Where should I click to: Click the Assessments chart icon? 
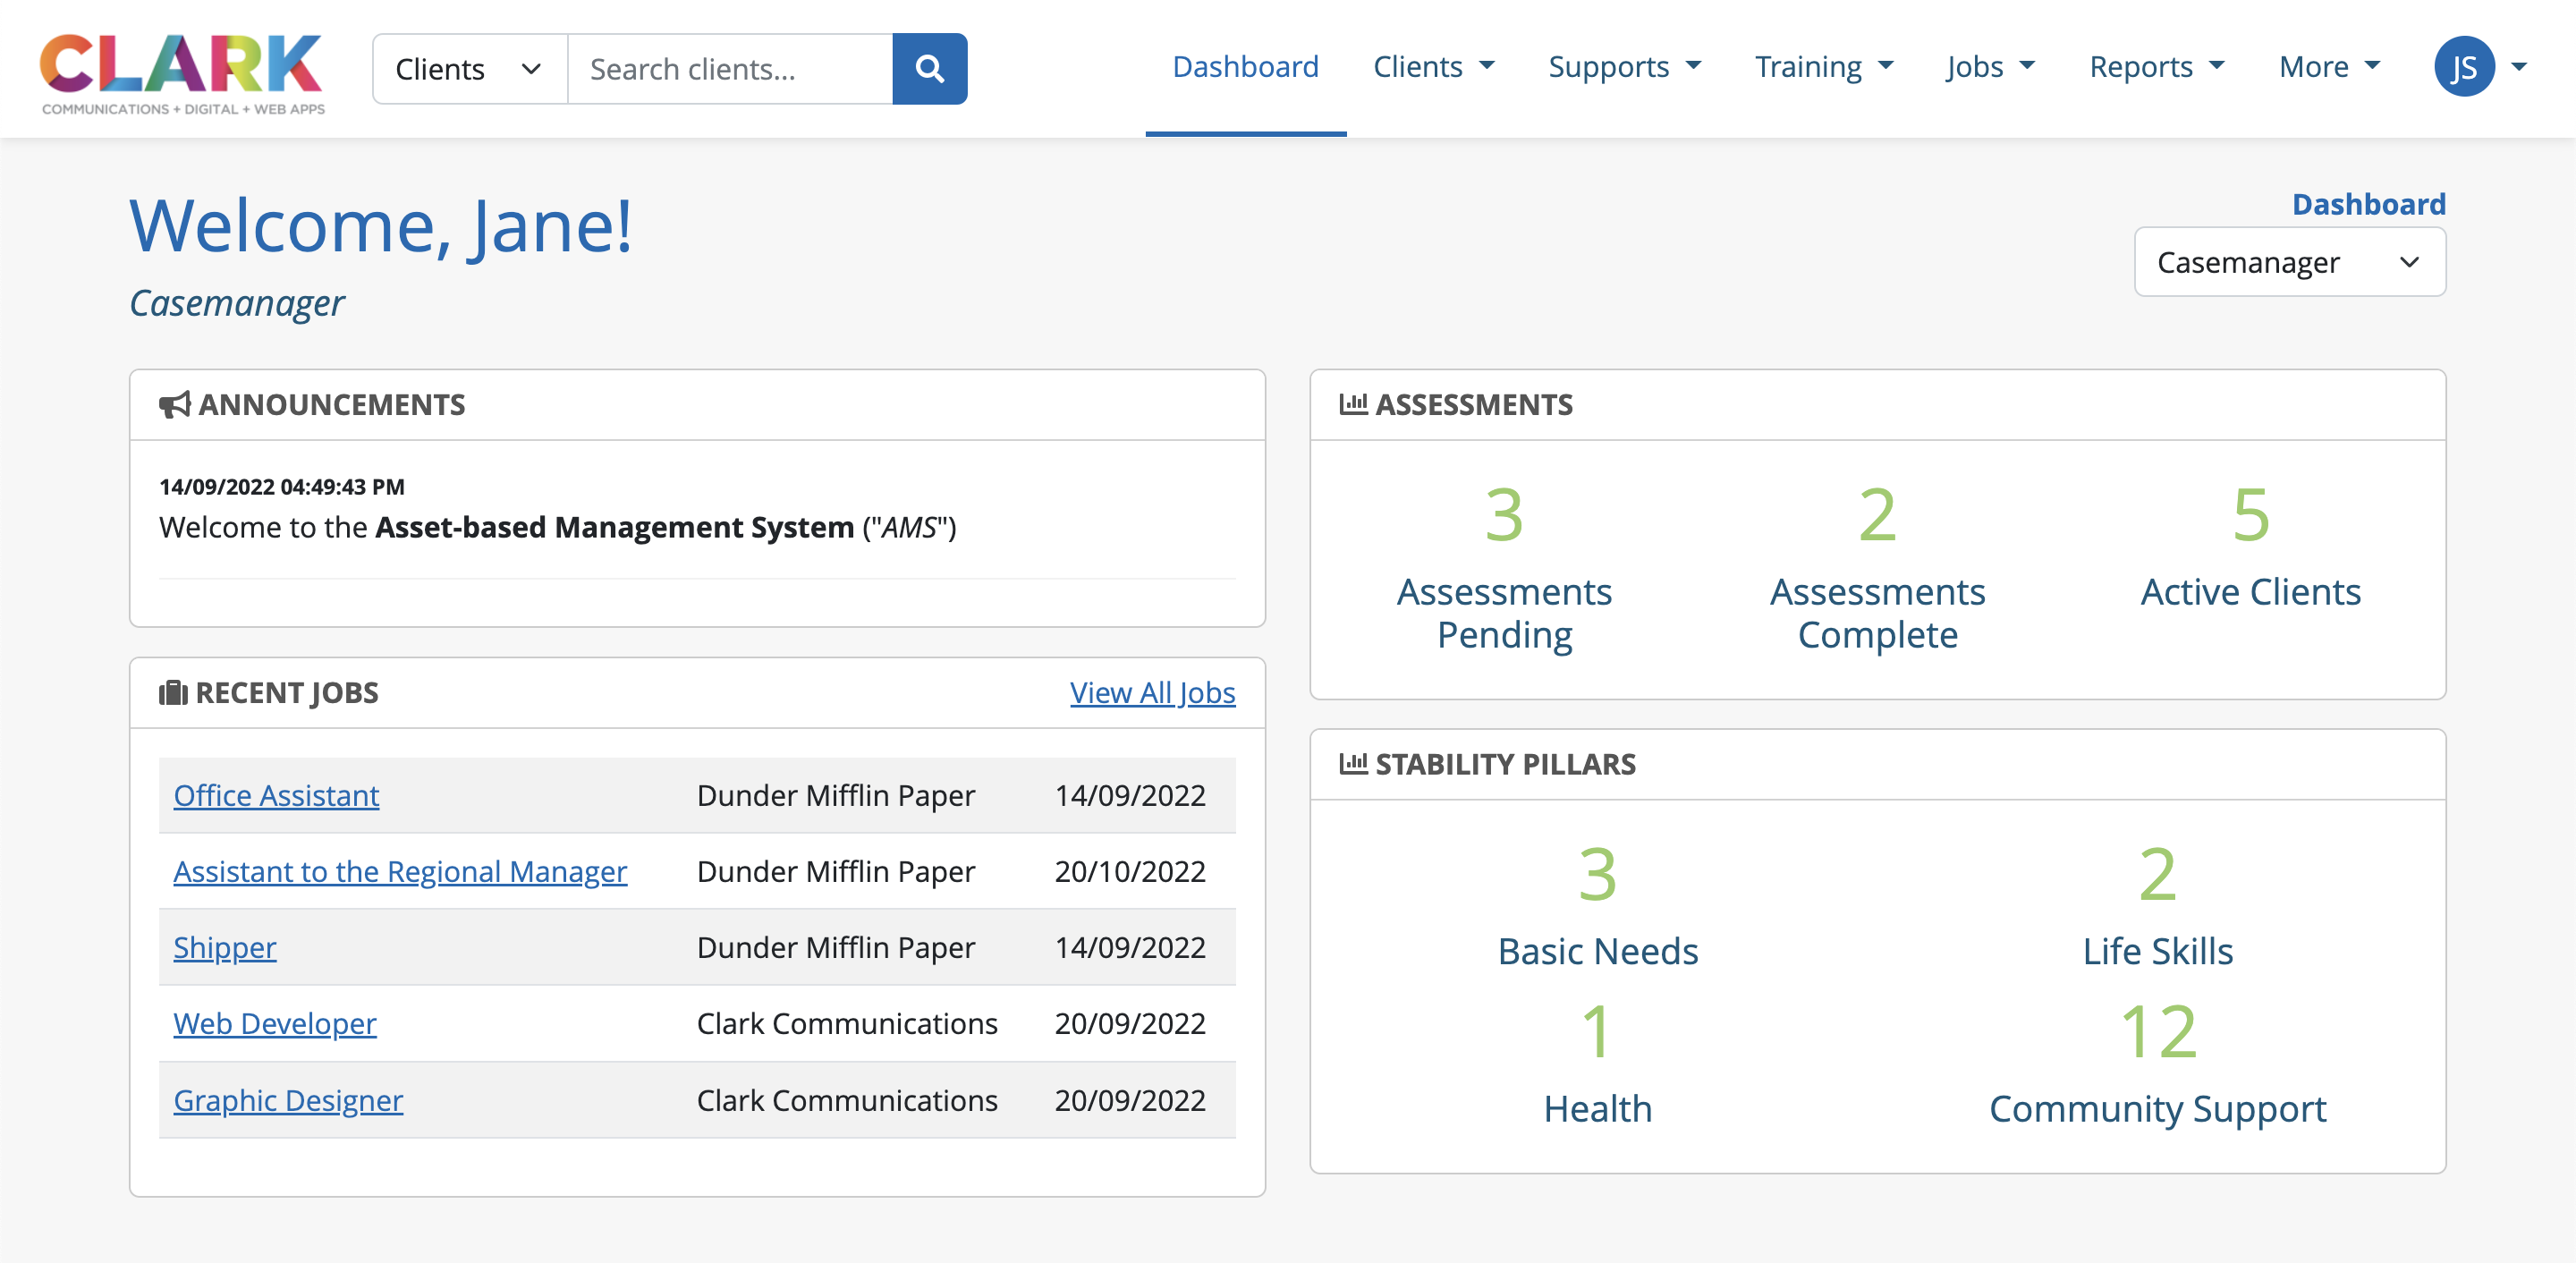[1352, 404]
